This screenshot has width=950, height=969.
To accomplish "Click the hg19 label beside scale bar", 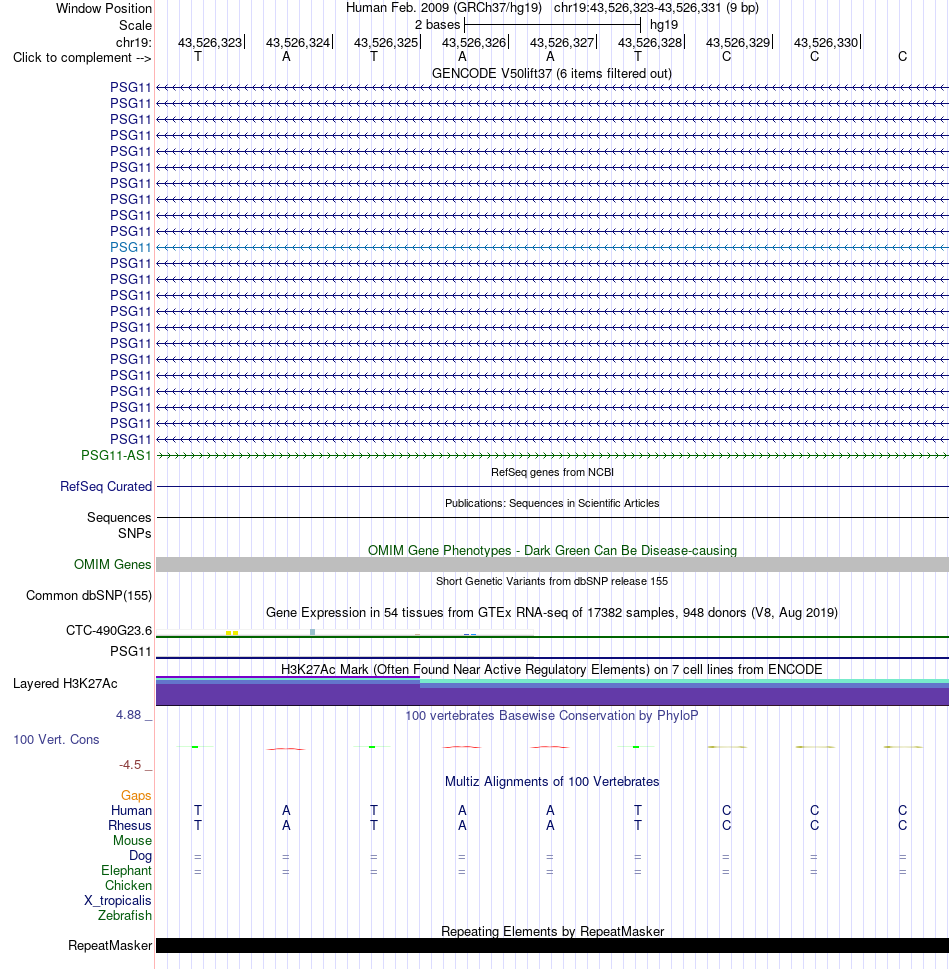I will tap(664, 25).
